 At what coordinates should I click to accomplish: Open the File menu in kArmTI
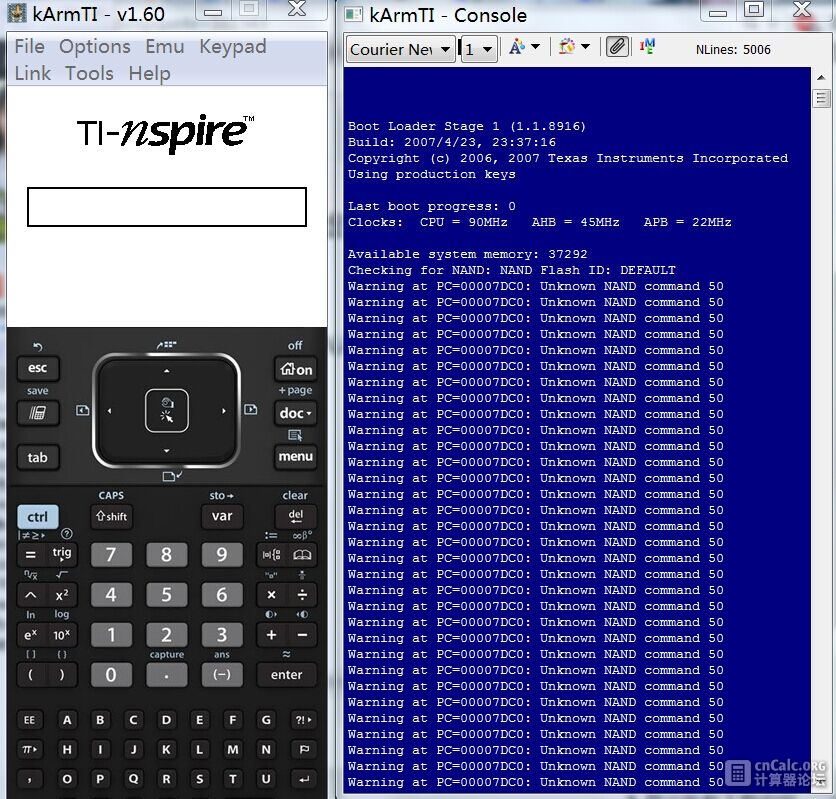click(29, 46)
